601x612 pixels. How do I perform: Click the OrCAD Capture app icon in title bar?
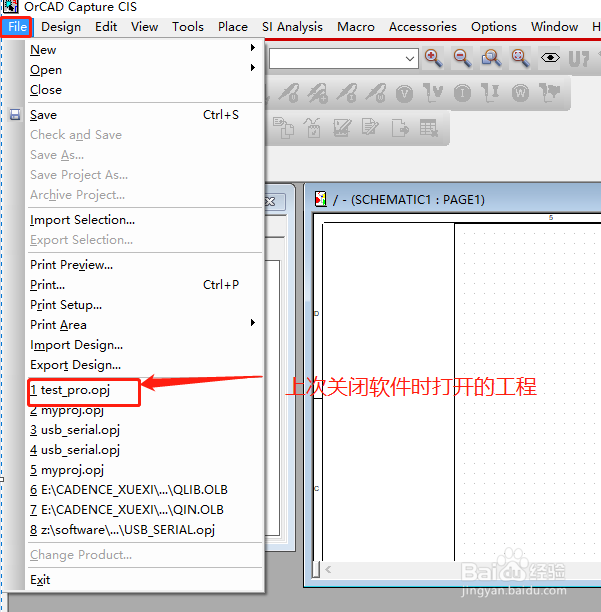click(11, 6)
